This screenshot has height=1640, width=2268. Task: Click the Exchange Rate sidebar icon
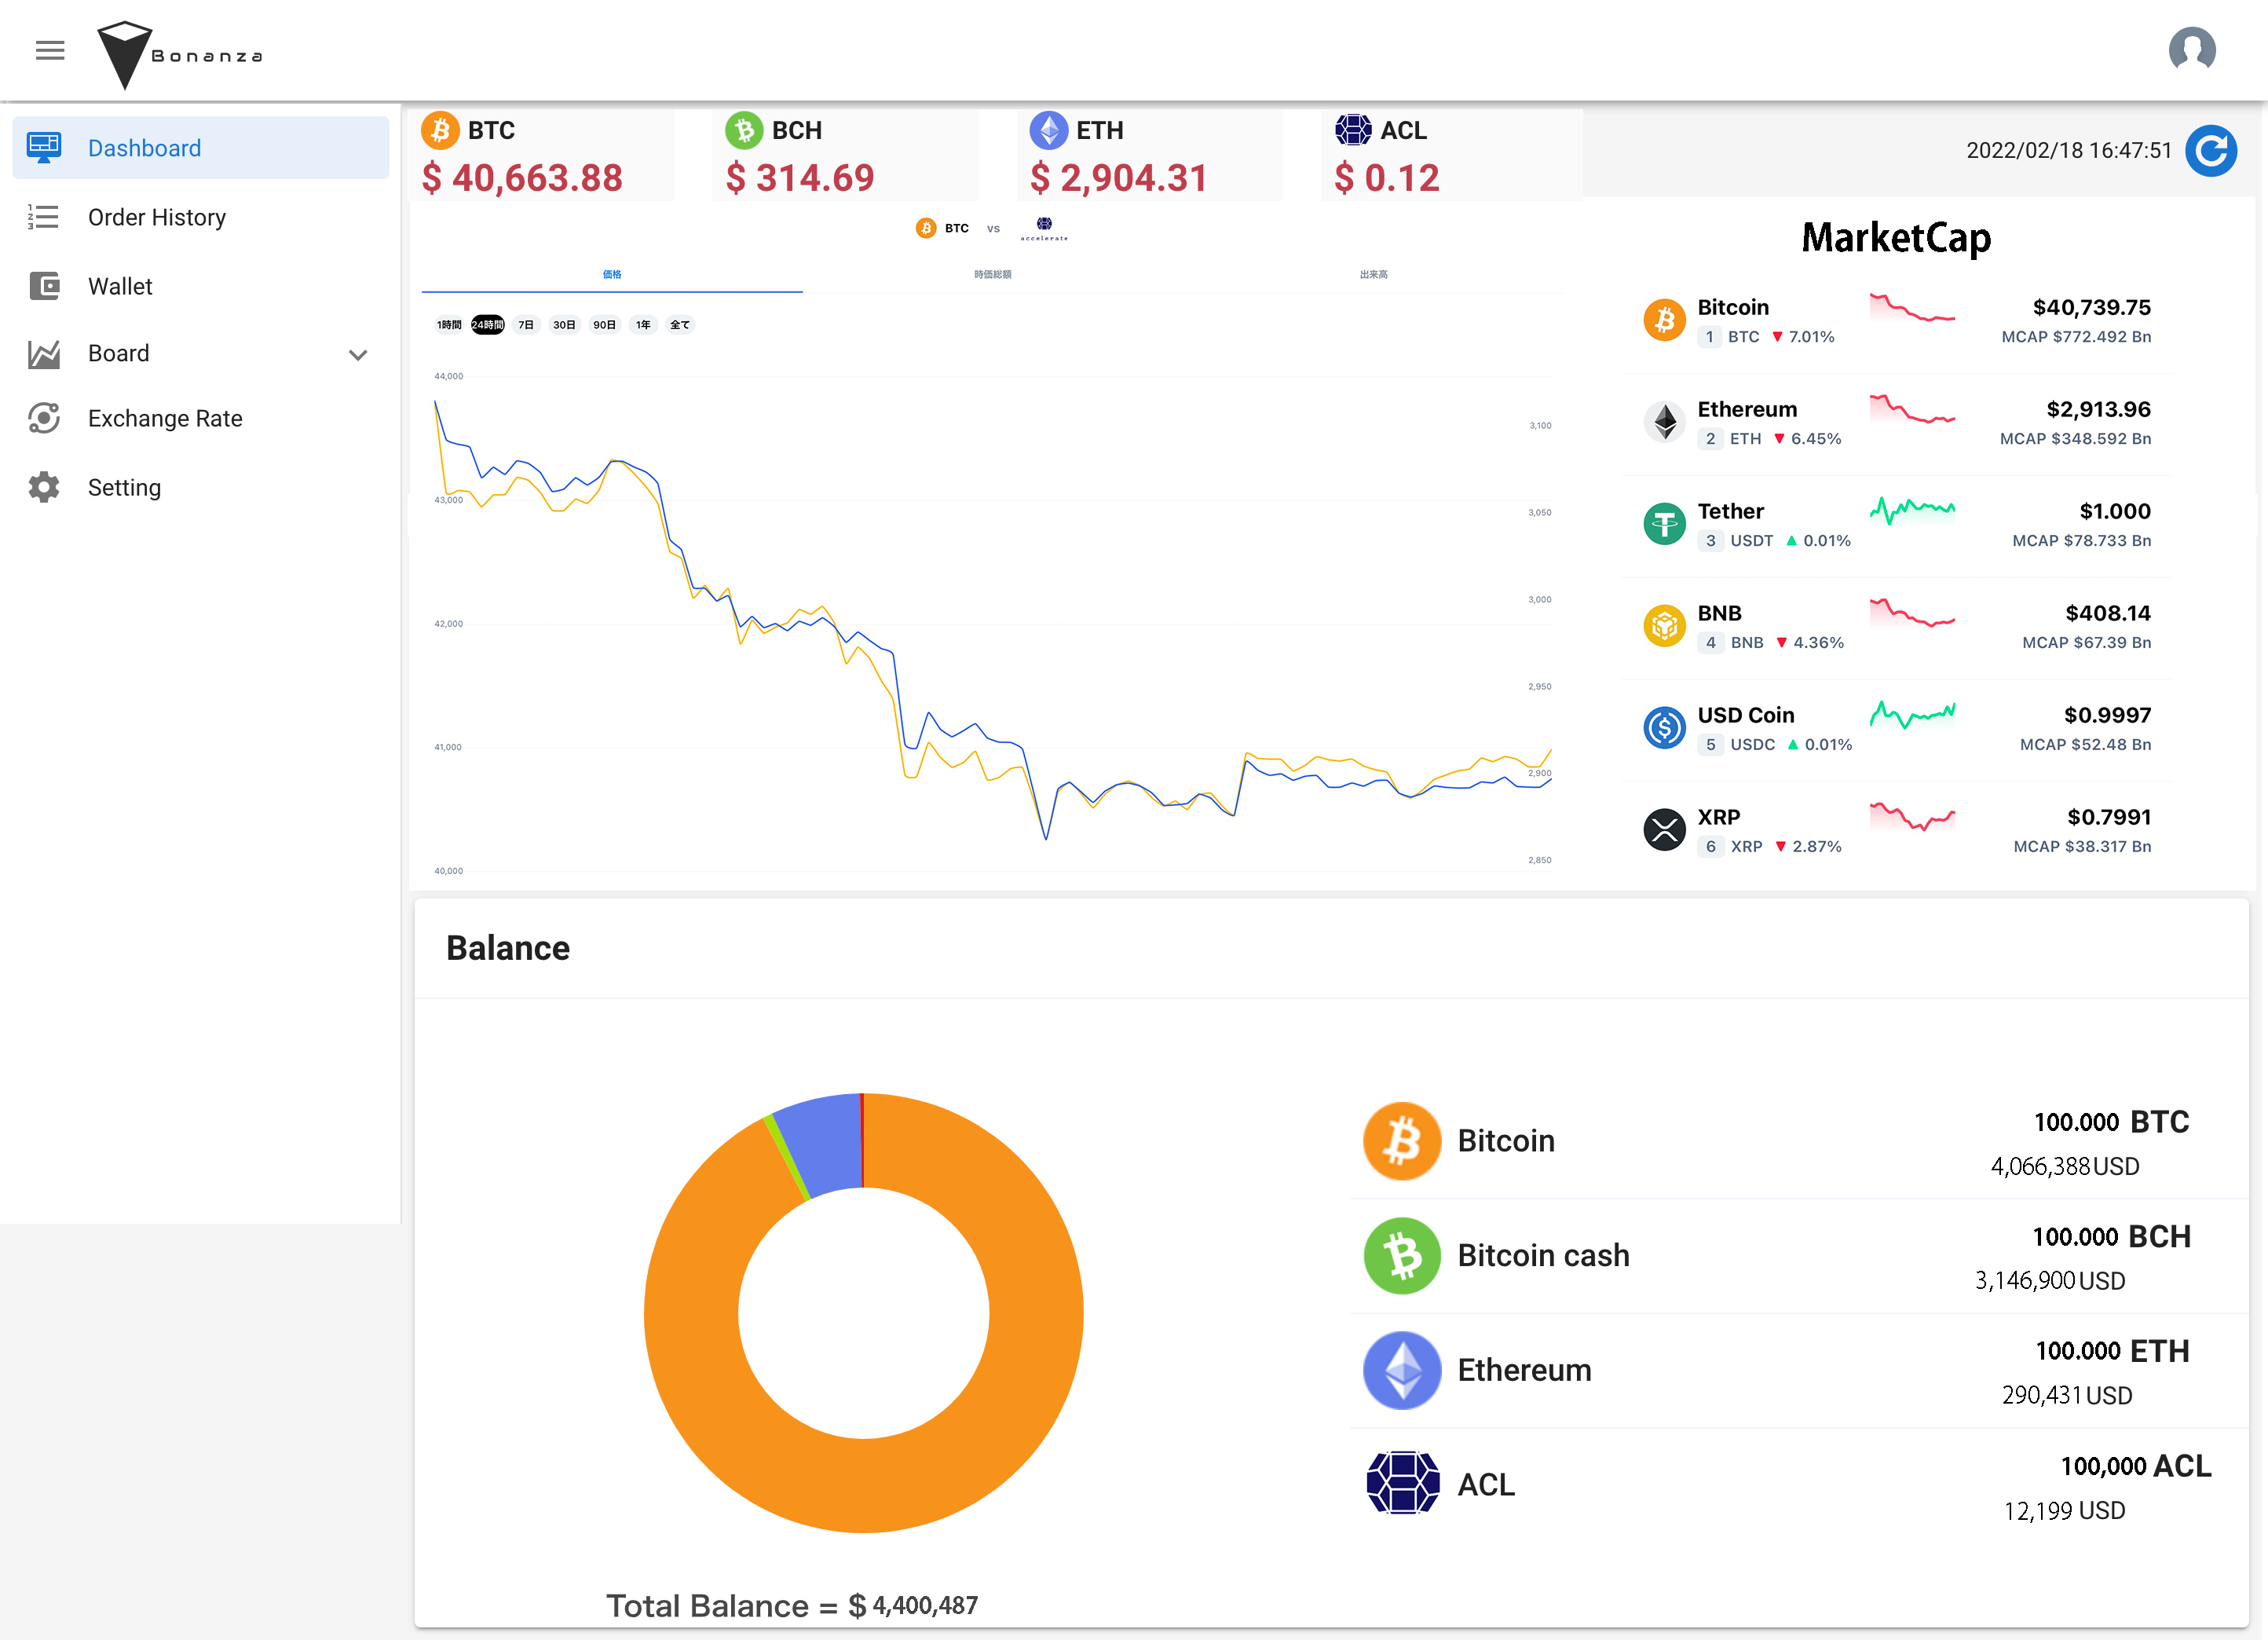click(x=44, y=418)
